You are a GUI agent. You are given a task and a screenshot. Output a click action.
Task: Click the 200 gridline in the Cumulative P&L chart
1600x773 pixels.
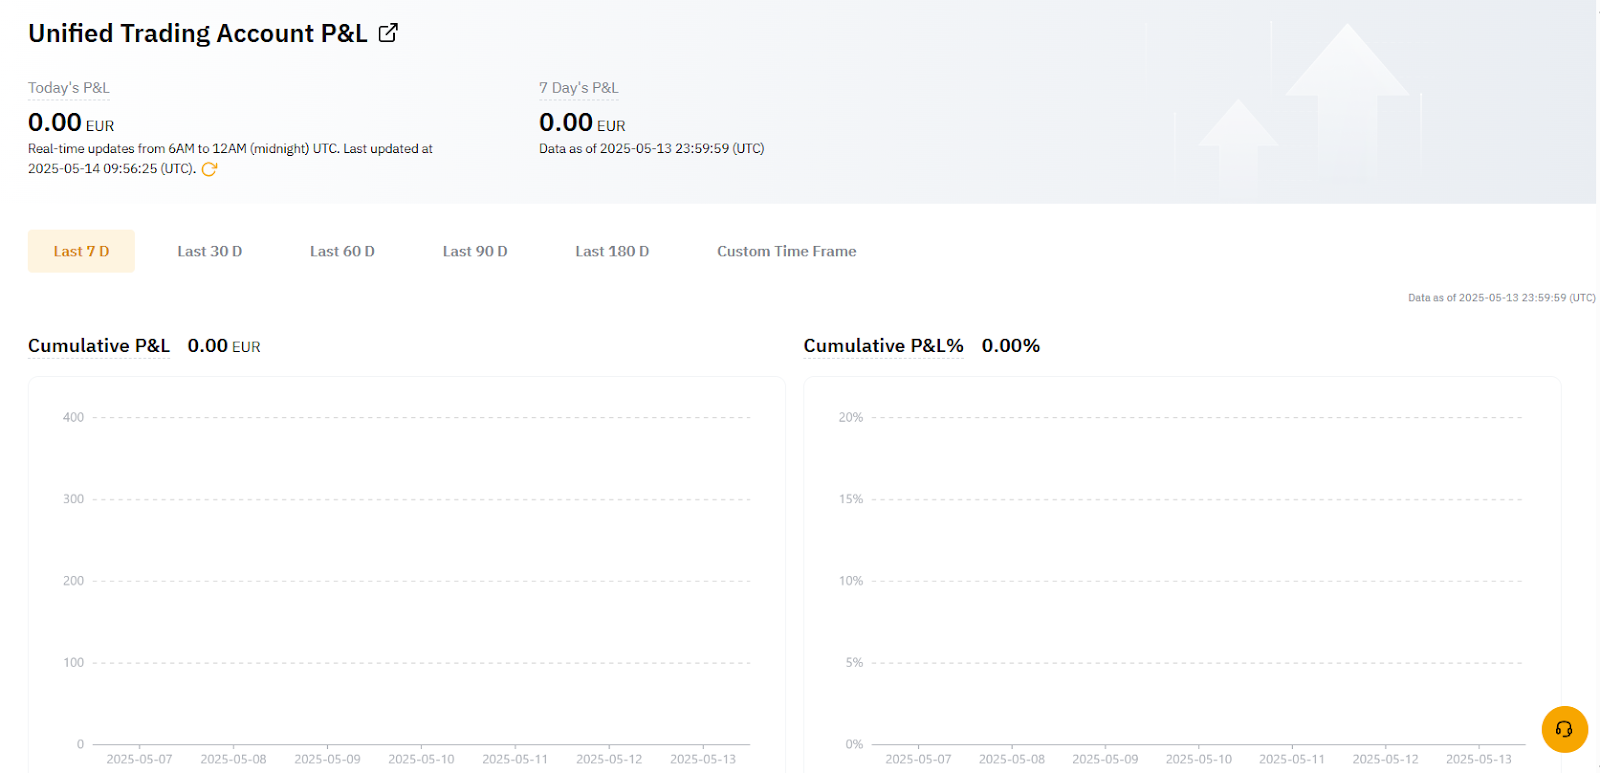tap(420, 581)
